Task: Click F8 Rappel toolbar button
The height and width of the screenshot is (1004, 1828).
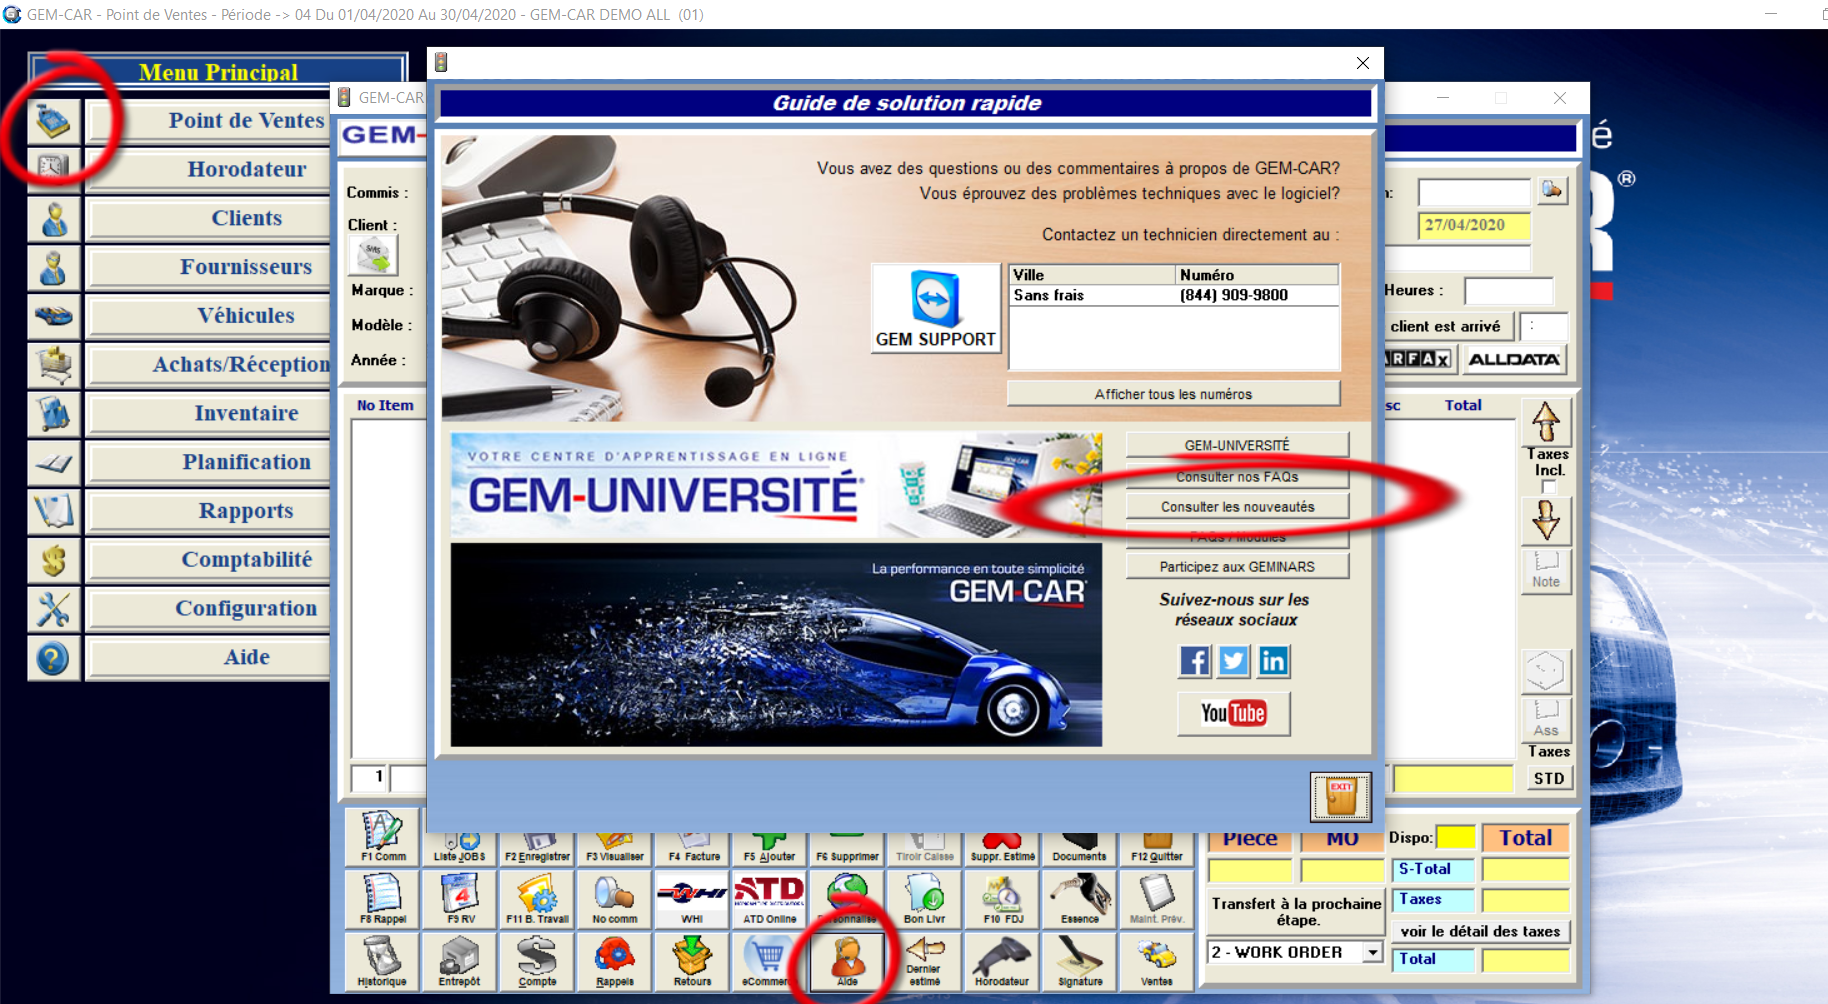Action: pos(383,899)
